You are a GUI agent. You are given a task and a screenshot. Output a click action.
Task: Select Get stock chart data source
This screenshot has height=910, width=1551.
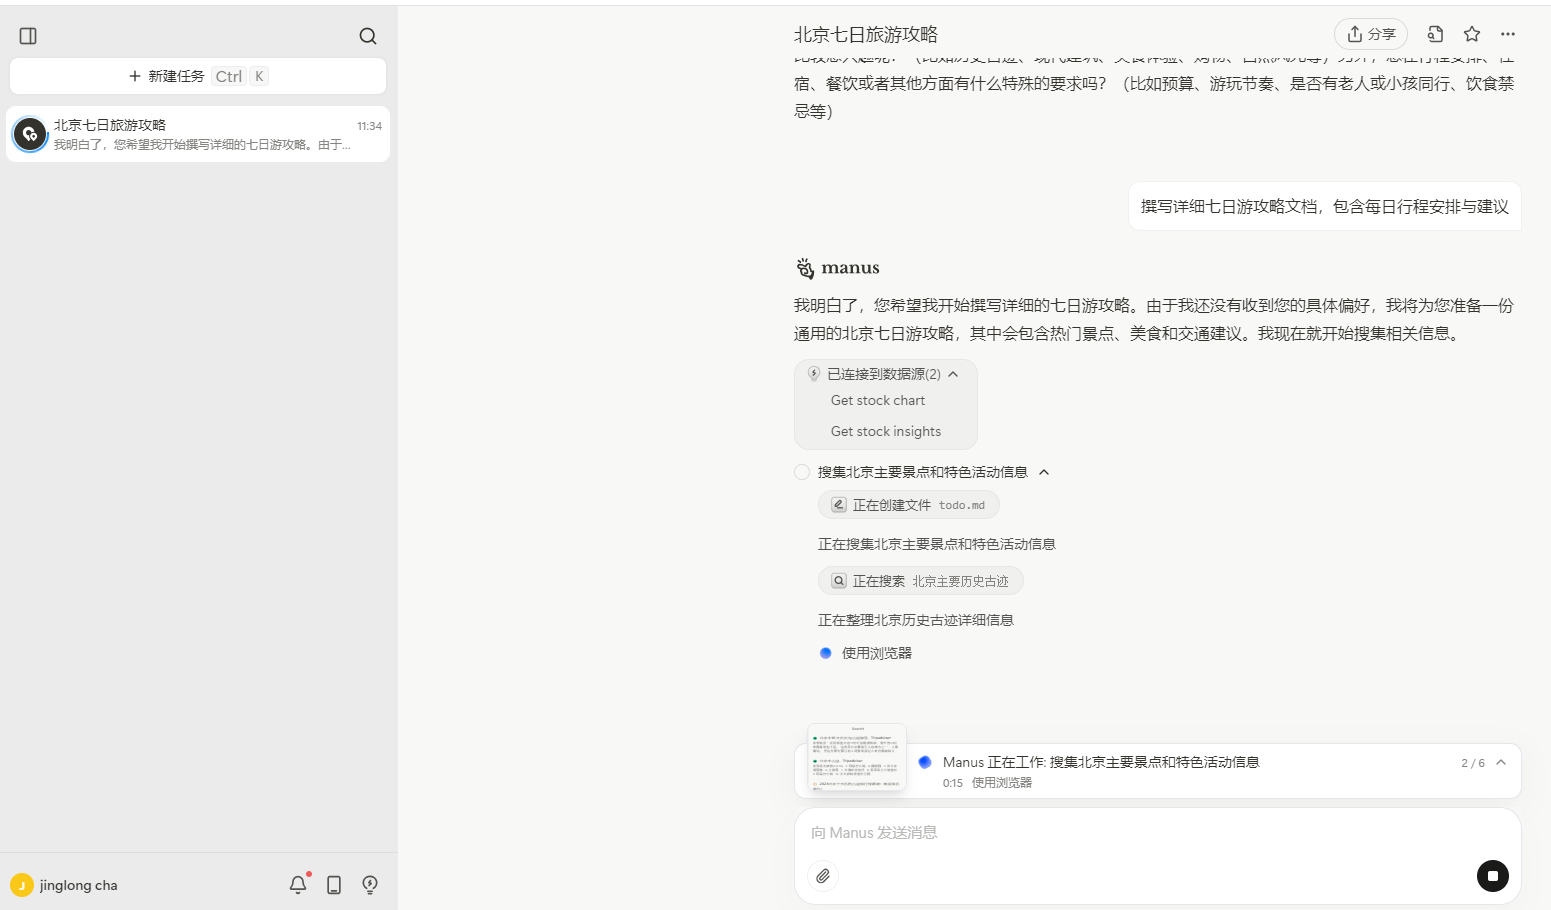(x=877, y=400)
